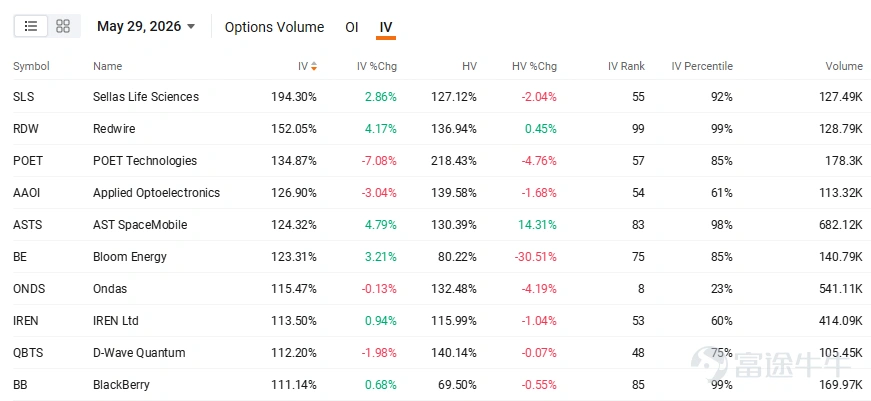
Task: Sort by IV %Chg column header
Action: click(377, 67)
